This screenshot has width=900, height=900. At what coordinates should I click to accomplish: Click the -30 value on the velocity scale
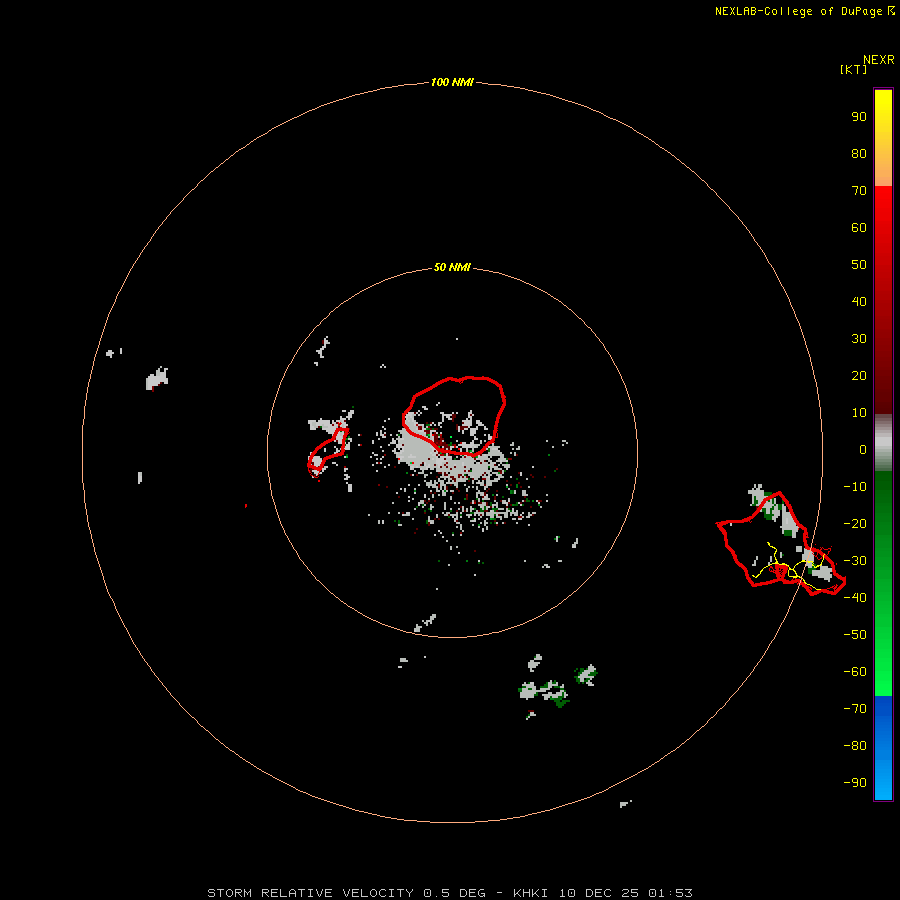[855, 561]
